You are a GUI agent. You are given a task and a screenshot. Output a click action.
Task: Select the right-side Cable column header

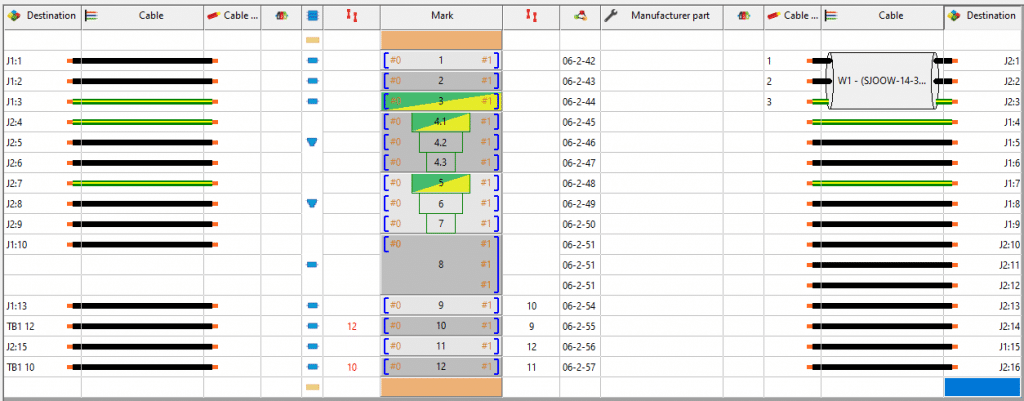(882, 16)
